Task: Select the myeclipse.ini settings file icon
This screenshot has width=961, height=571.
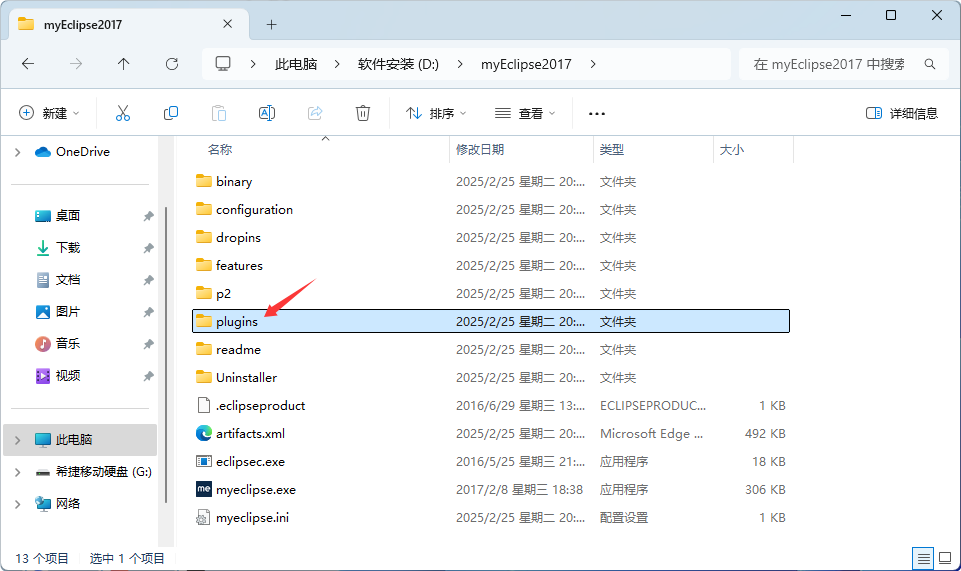Action: (203, 517)
